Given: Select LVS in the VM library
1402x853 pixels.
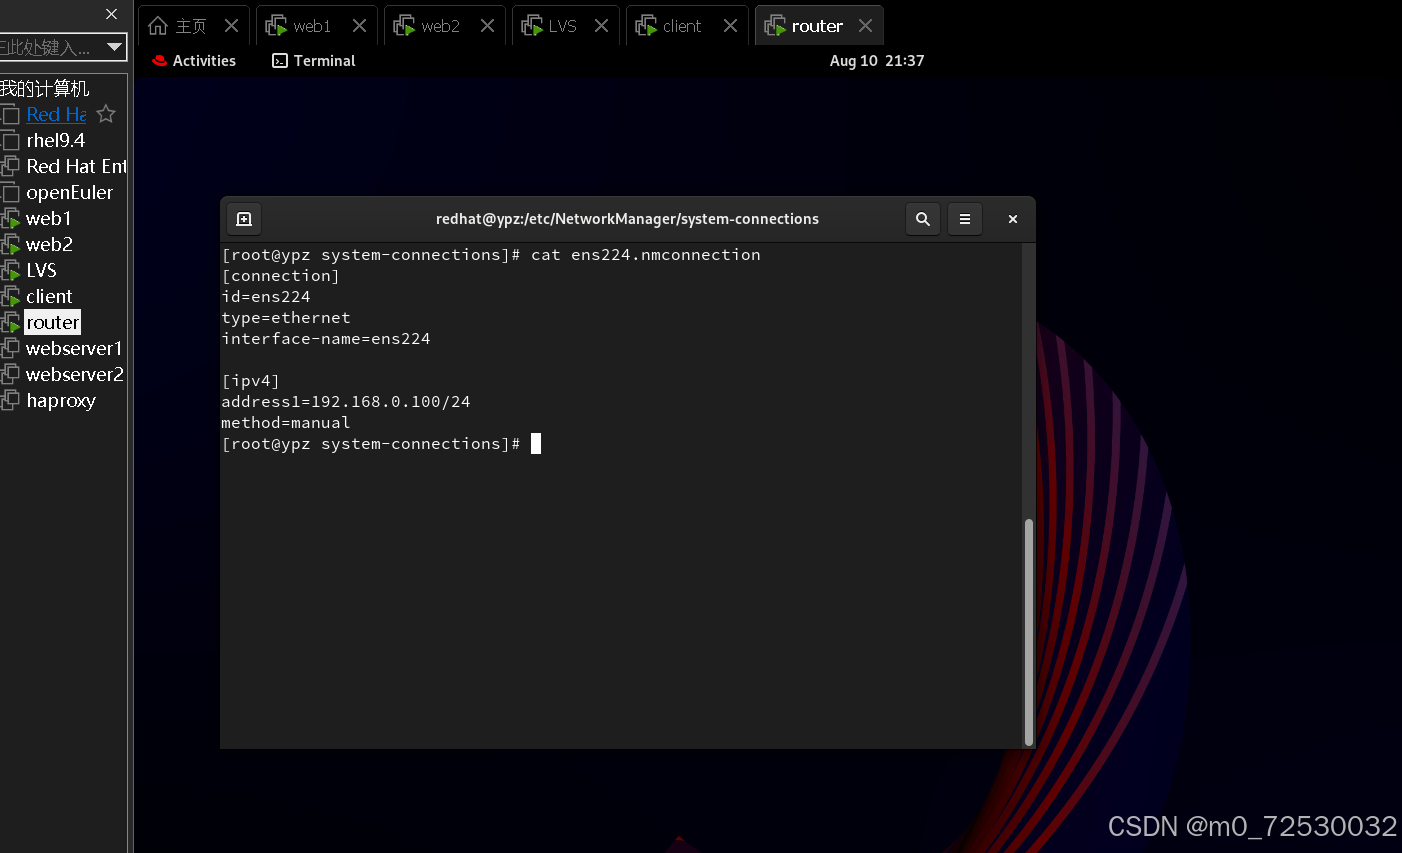Looking at the screenshot, I should click(41, 270).
